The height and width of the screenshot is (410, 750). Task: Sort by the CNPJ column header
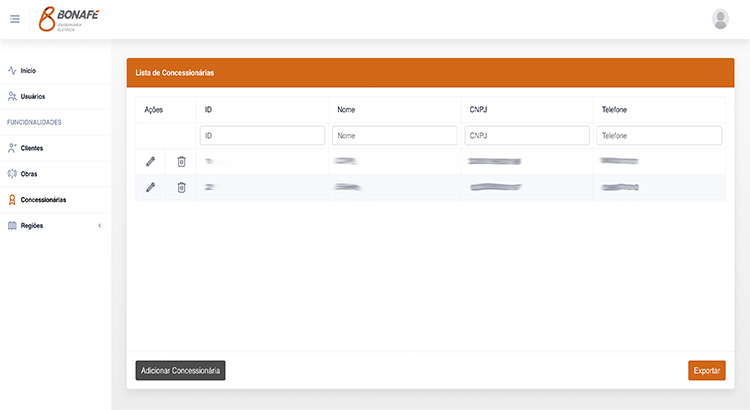pos(478,110)
